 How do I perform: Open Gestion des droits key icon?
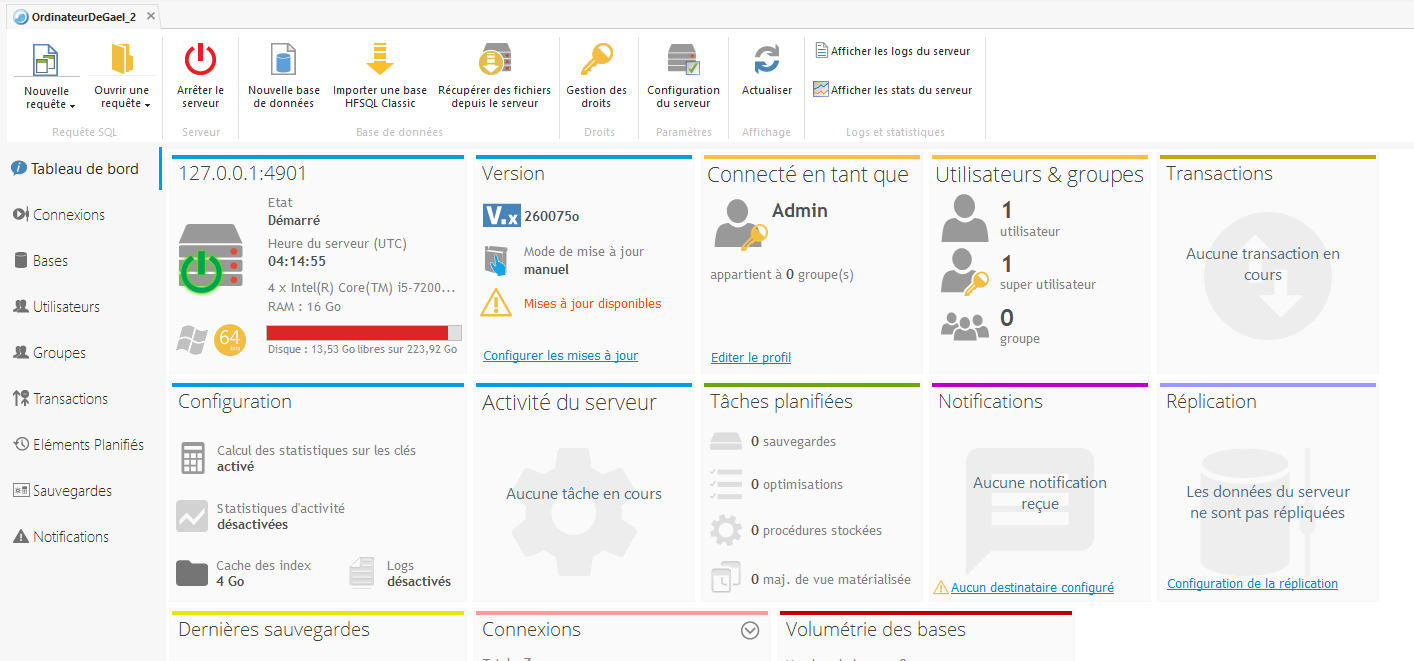pos(596,59)
